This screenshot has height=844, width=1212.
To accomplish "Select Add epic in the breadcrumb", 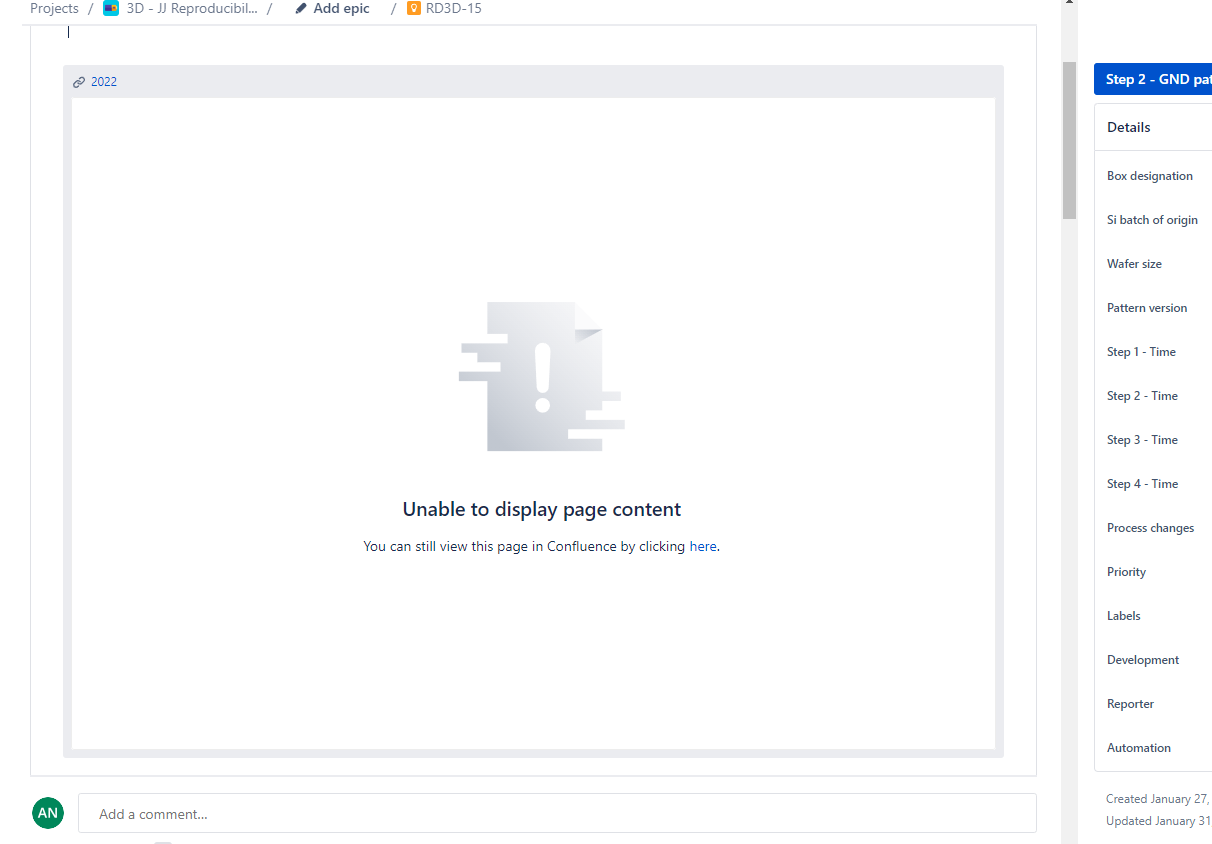I will [341, 8].
